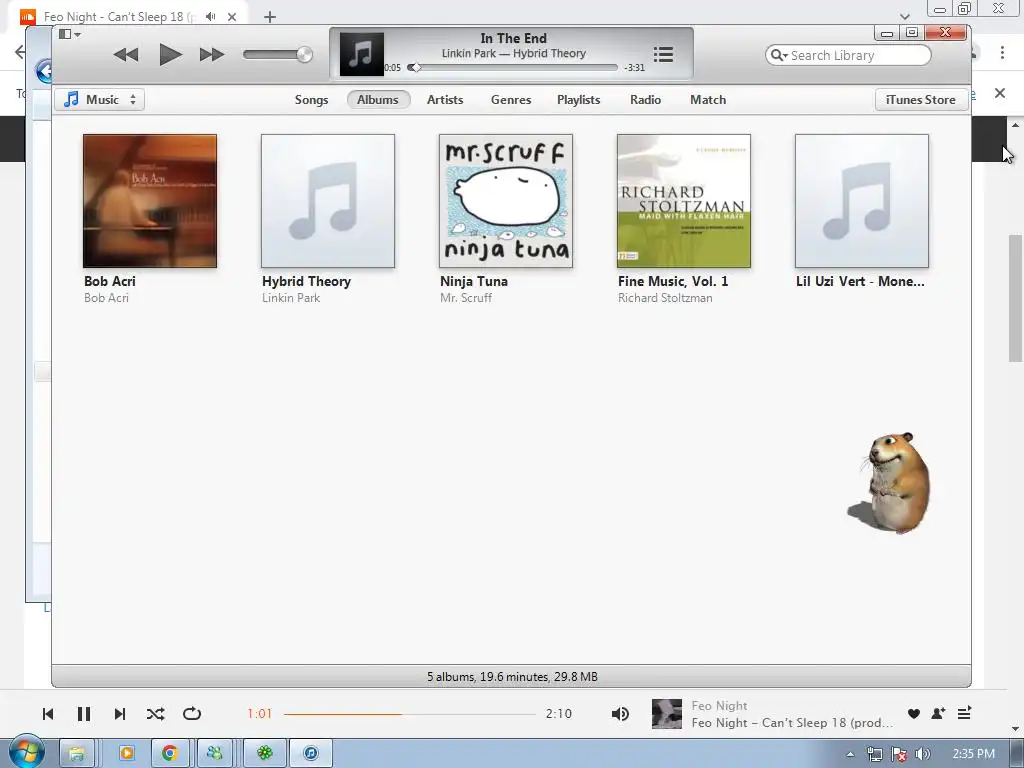Skip forward with iTunes fast-forward button

point(212,55)
